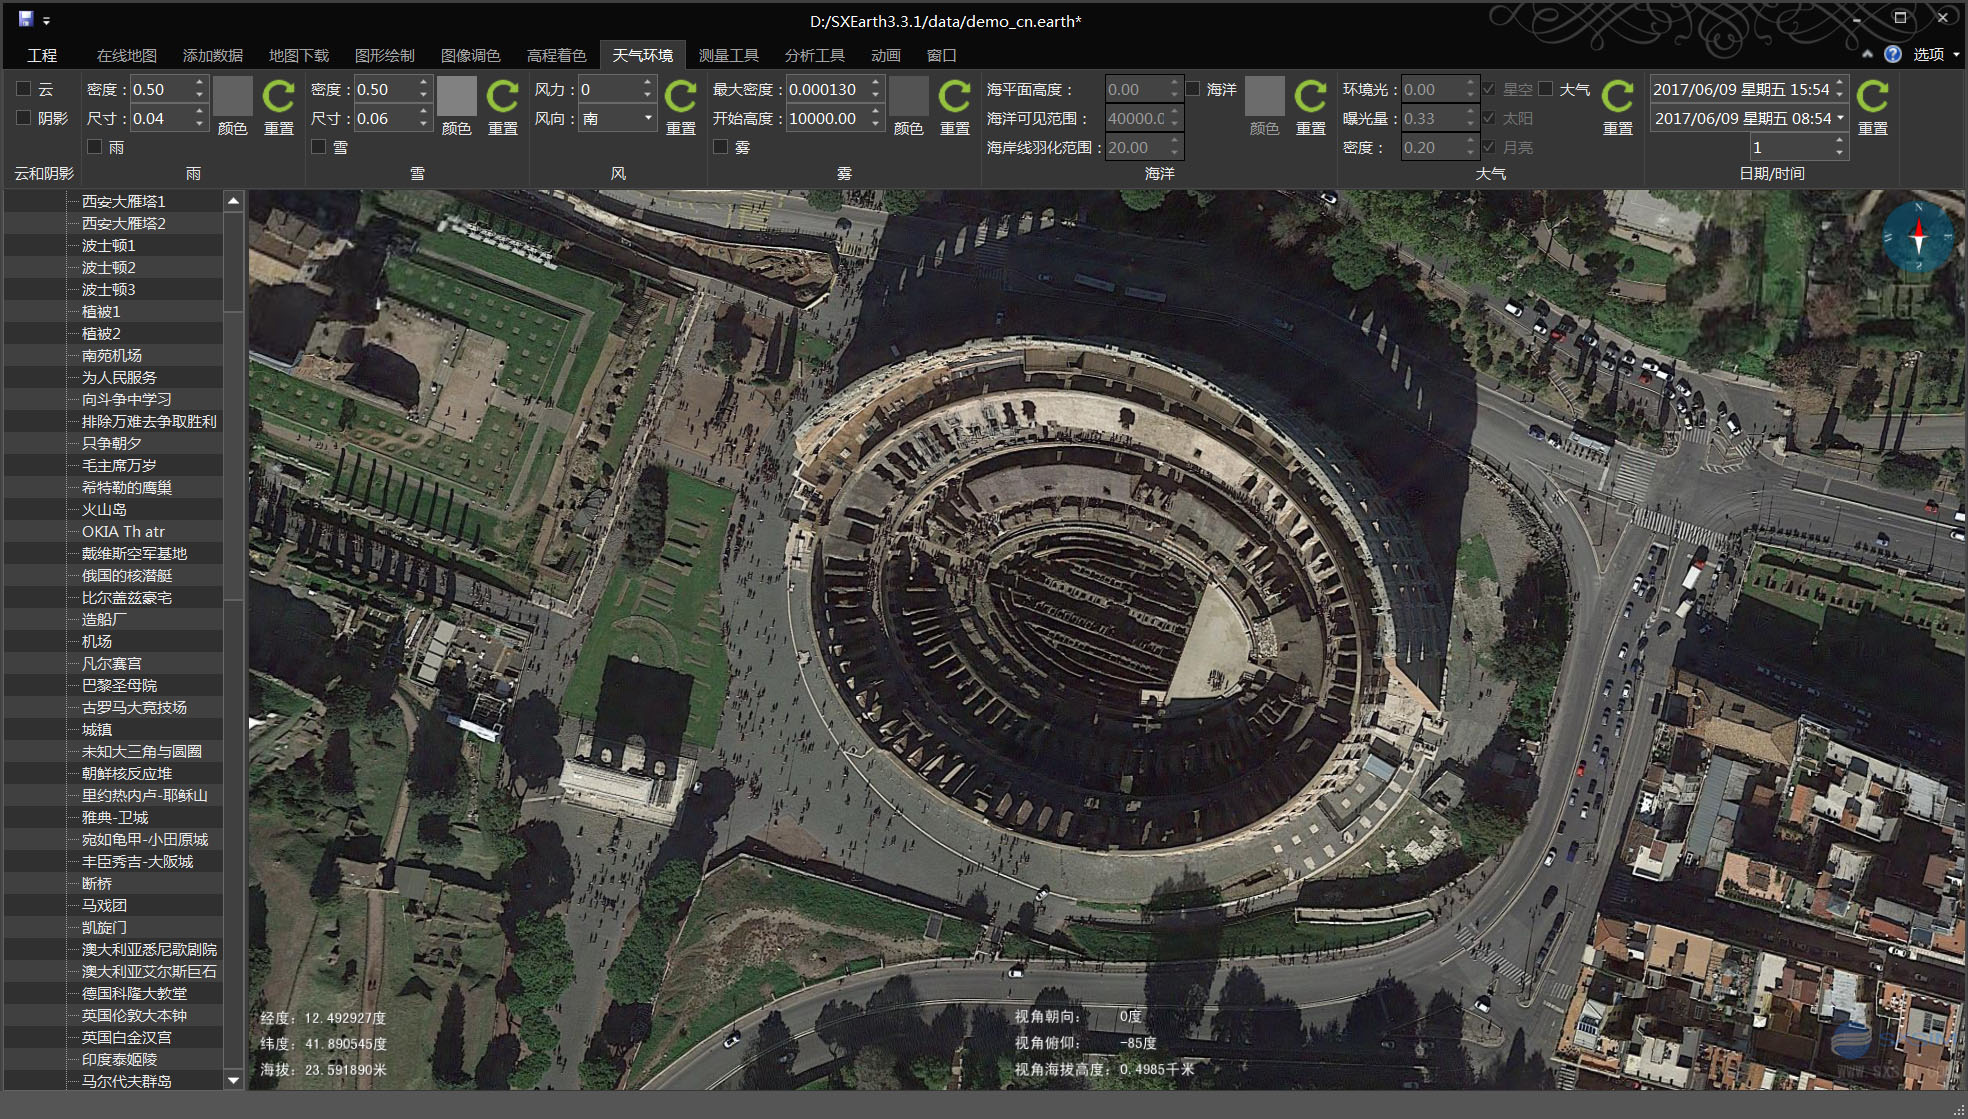Select 火山岛 in the location list
Screen dimensions: 1968x1119
coord(104,509)
